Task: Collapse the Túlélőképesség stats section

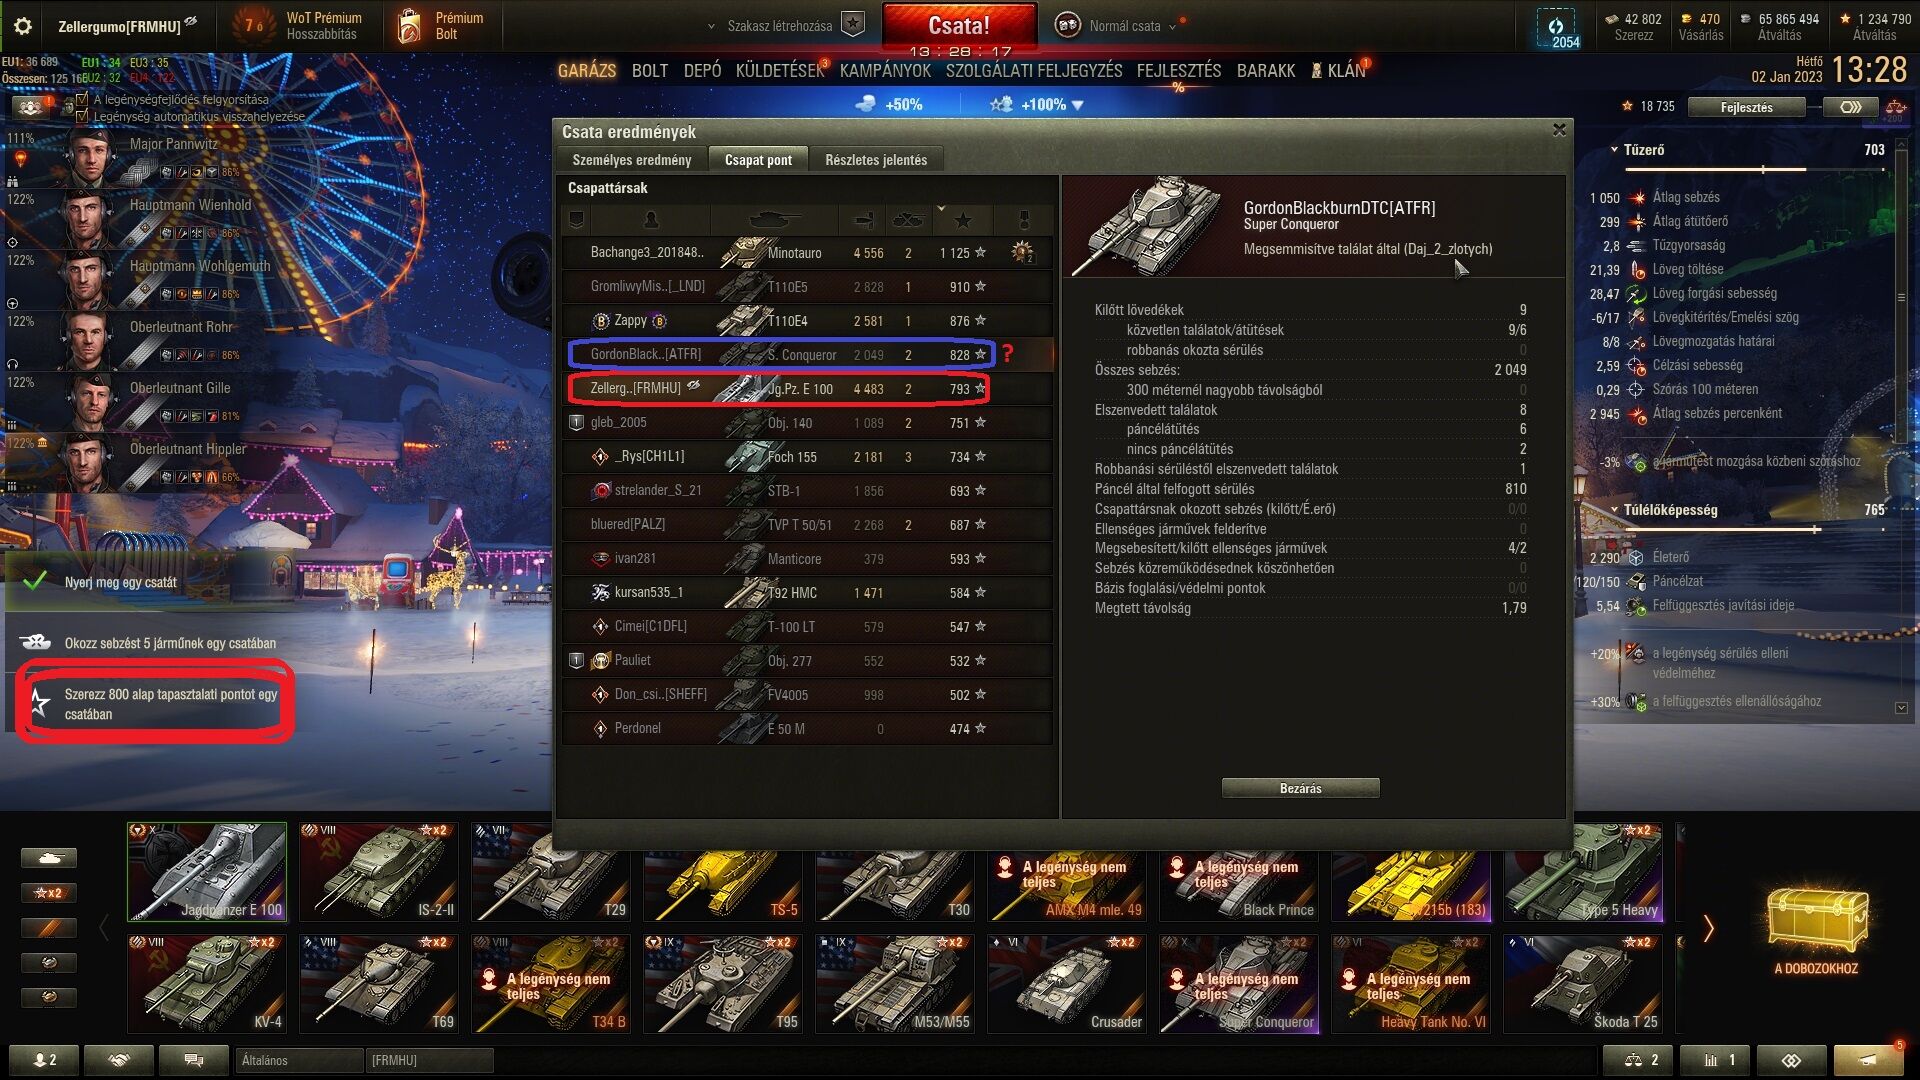Action: 1614,510
